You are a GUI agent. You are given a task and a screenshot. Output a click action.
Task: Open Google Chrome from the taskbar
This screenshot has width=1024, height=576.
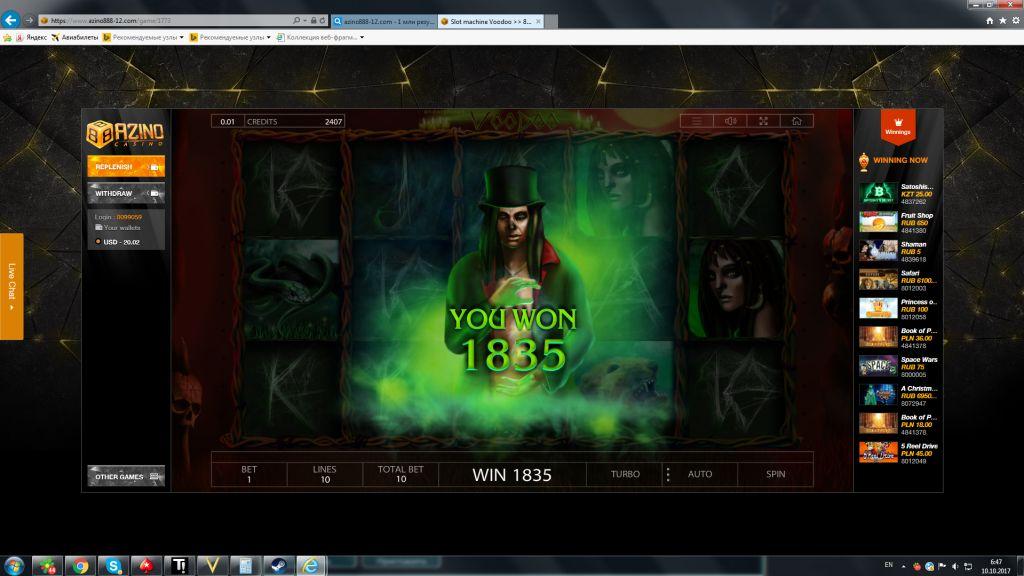click(80, 566)
